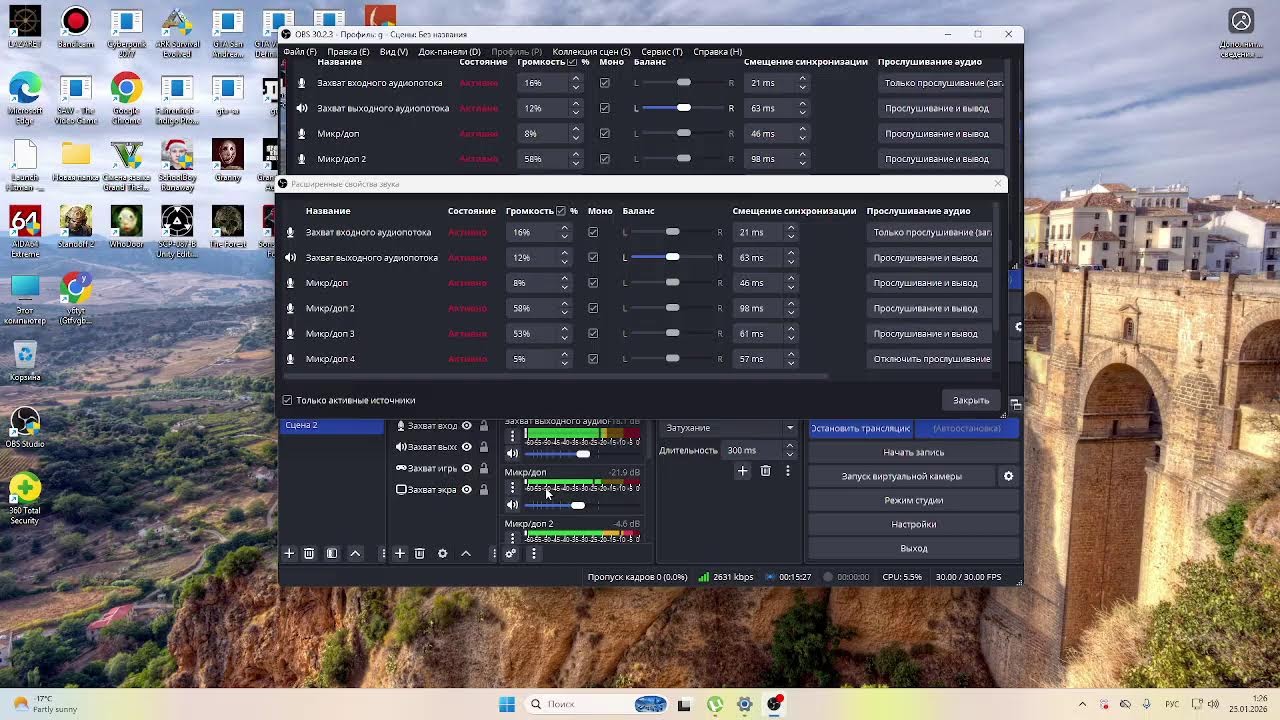Open scene filters icon in Scenes dock
Viewport: 1280px width, 720px height.
(x=332, y=553)
